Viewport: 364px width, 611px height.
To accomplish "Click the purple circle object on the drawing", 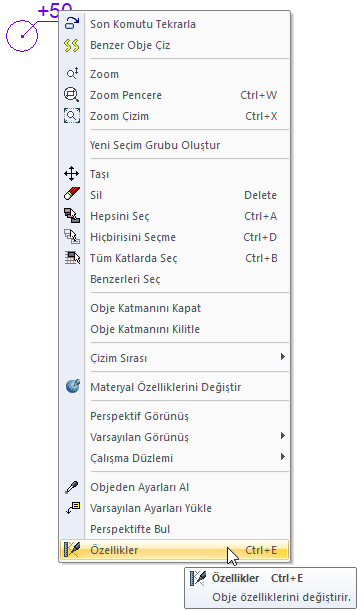I will (22, 36).
